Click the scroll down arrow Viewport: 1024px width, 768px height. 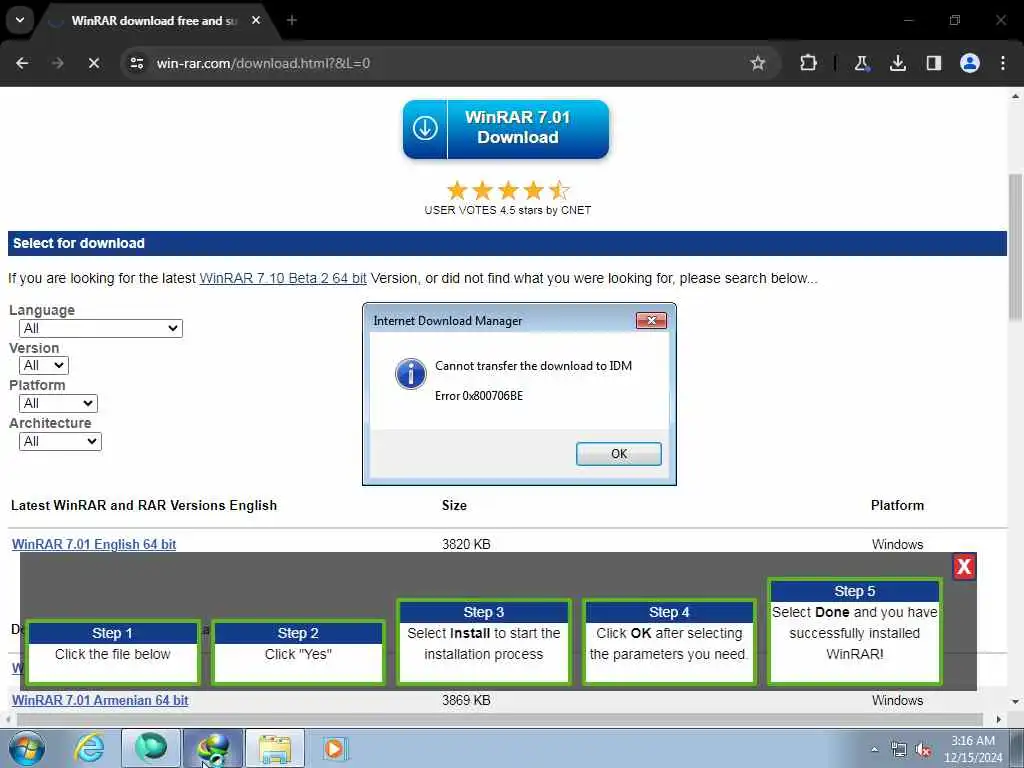[x=1015, y=701]
